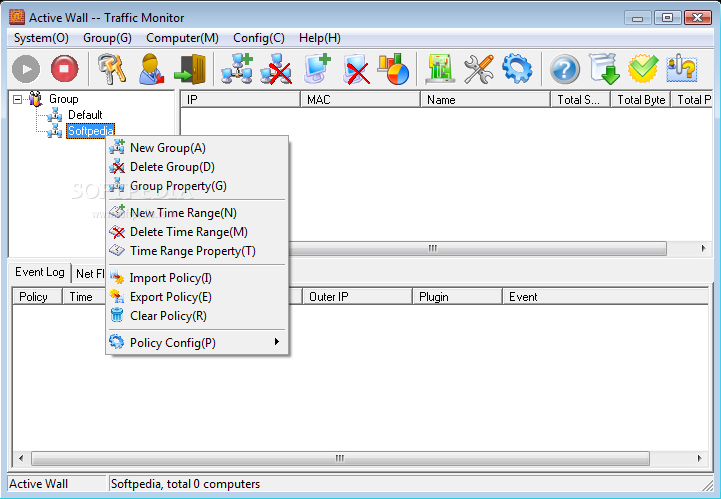Image resolution: width=721 pixels, height=499 pixels.
Task: Open the keys password toolbar icon
Action: [x=112, y=69]
